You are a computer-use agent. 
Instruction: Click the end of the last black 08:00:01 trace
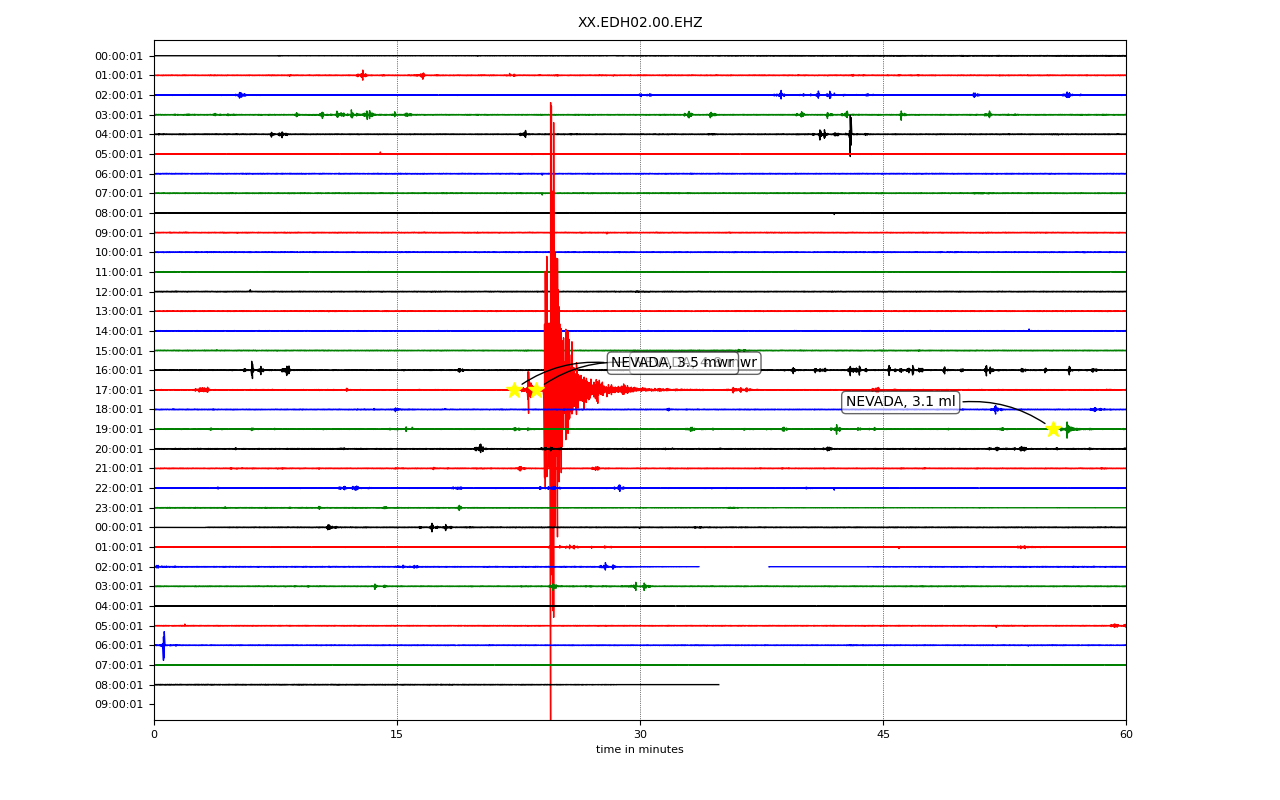click(x=718, y=685)
